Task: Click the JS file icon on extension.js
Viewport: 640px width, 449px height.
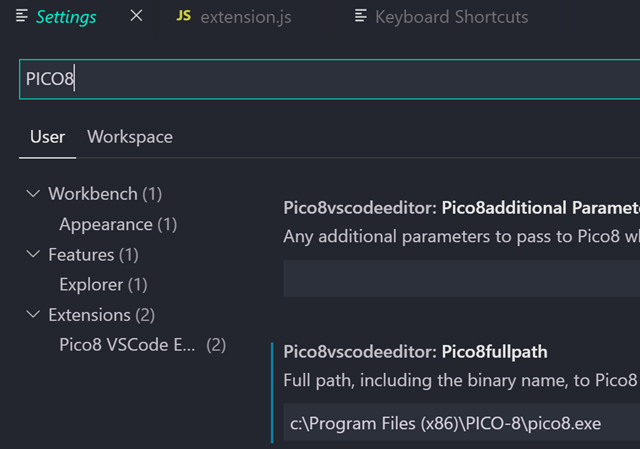Action: [x=183, y=16]
